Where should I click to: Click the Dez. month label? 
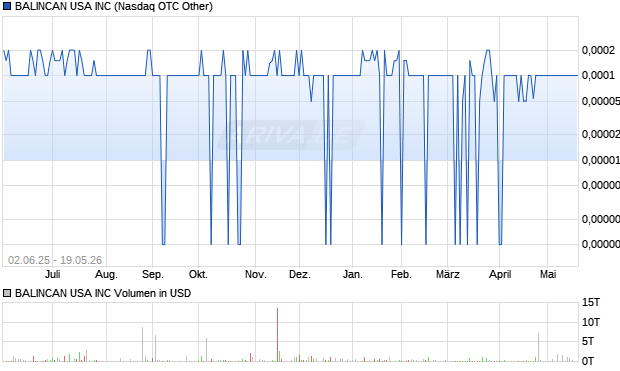coord(300,274)
